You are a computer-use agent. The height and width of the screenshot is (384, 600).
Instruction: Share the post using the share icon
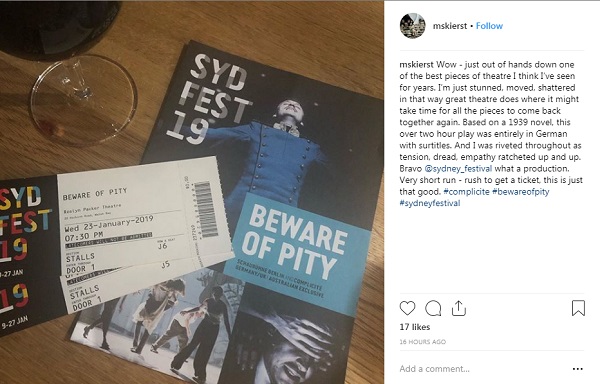tap(458, 308)
